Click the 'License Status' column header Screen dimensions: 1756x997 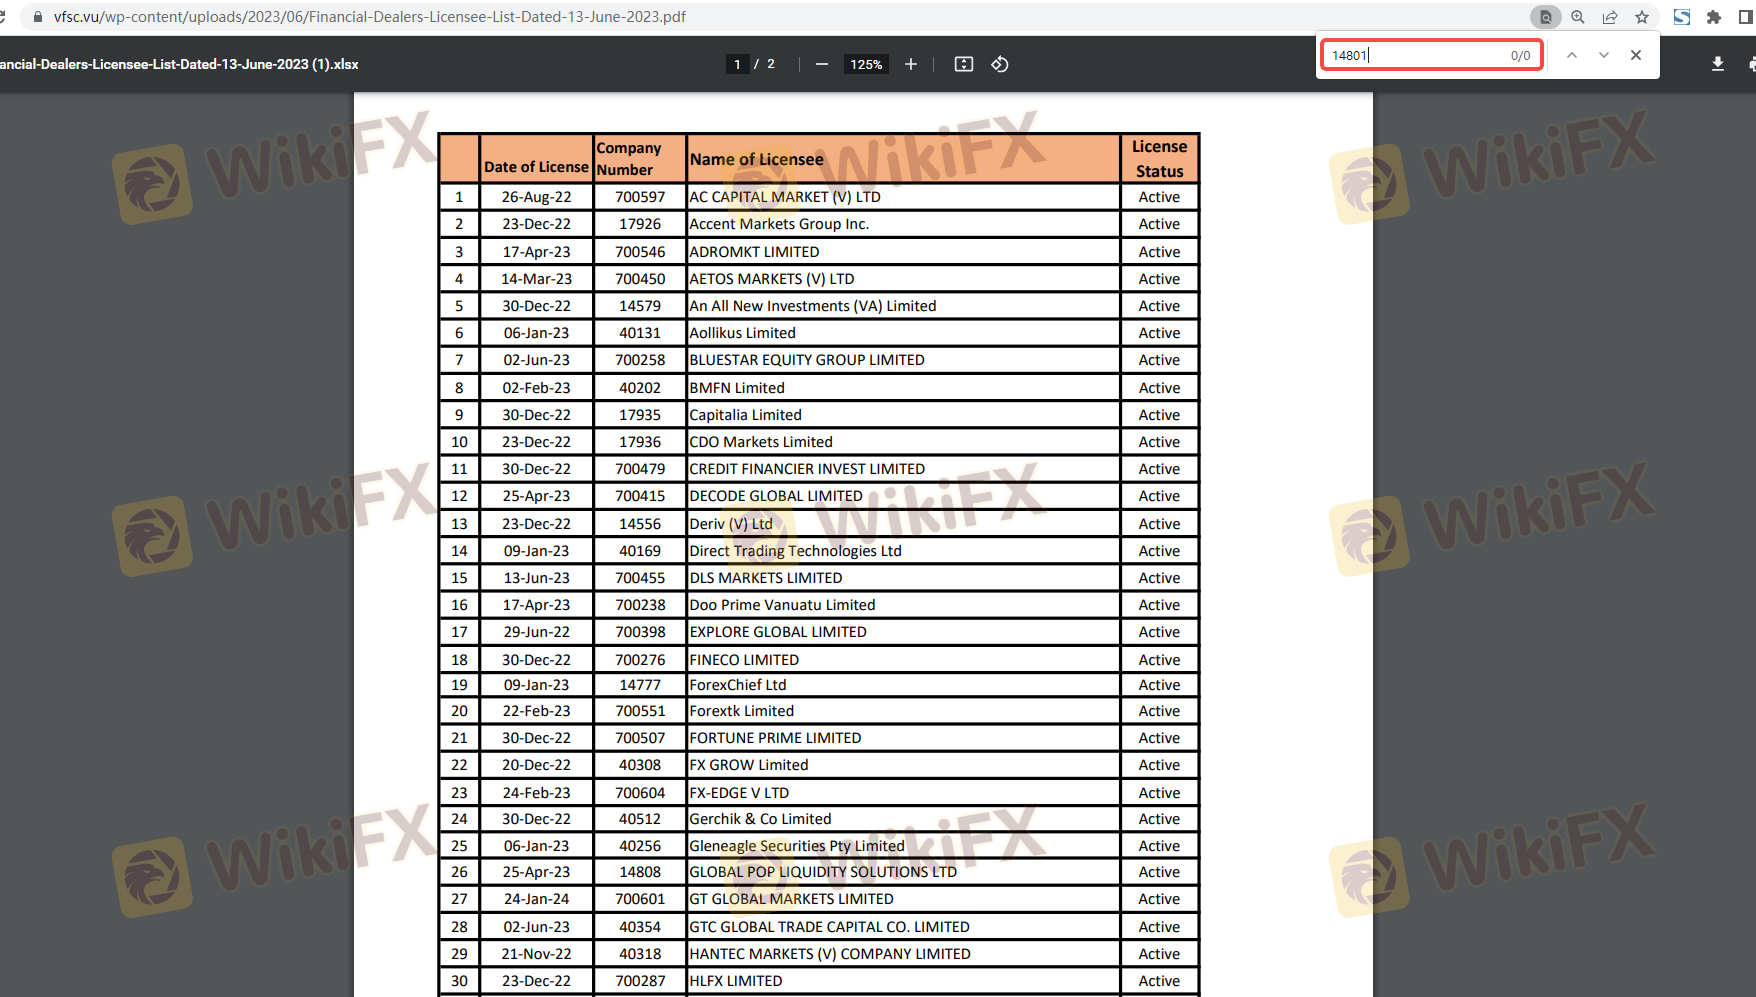click(x=1159, y=158)
